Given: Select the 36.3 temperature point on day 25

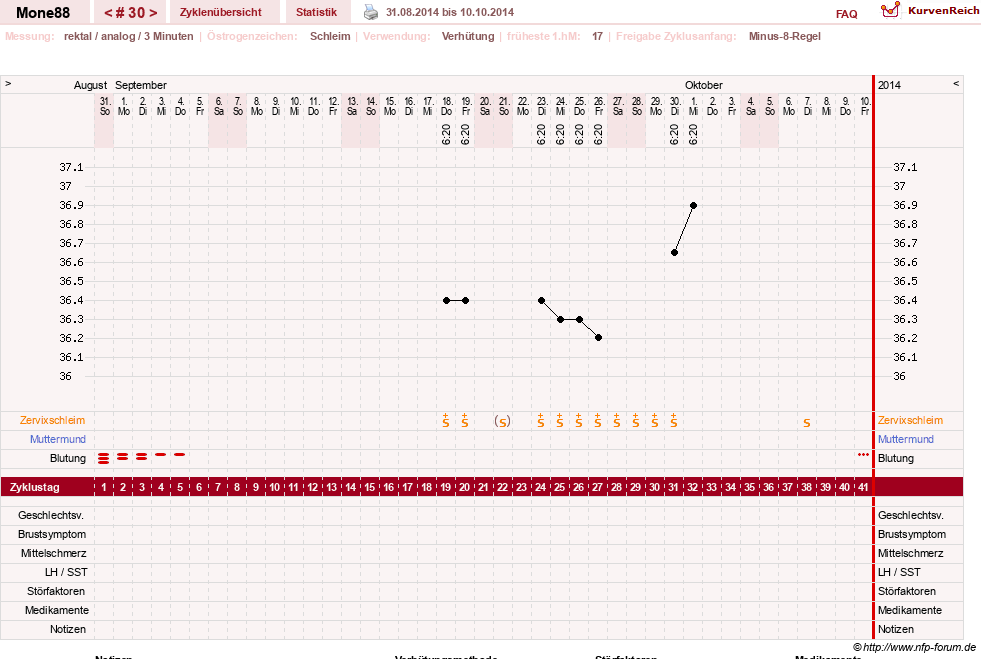Looking at the screenshot, I should click(560, 319).
